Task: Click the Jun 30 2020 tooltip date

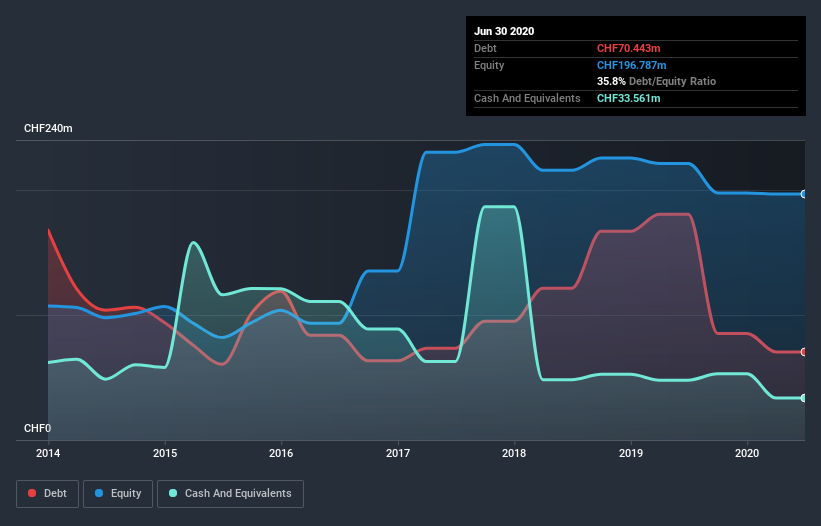Action: [x=504, y=31]
